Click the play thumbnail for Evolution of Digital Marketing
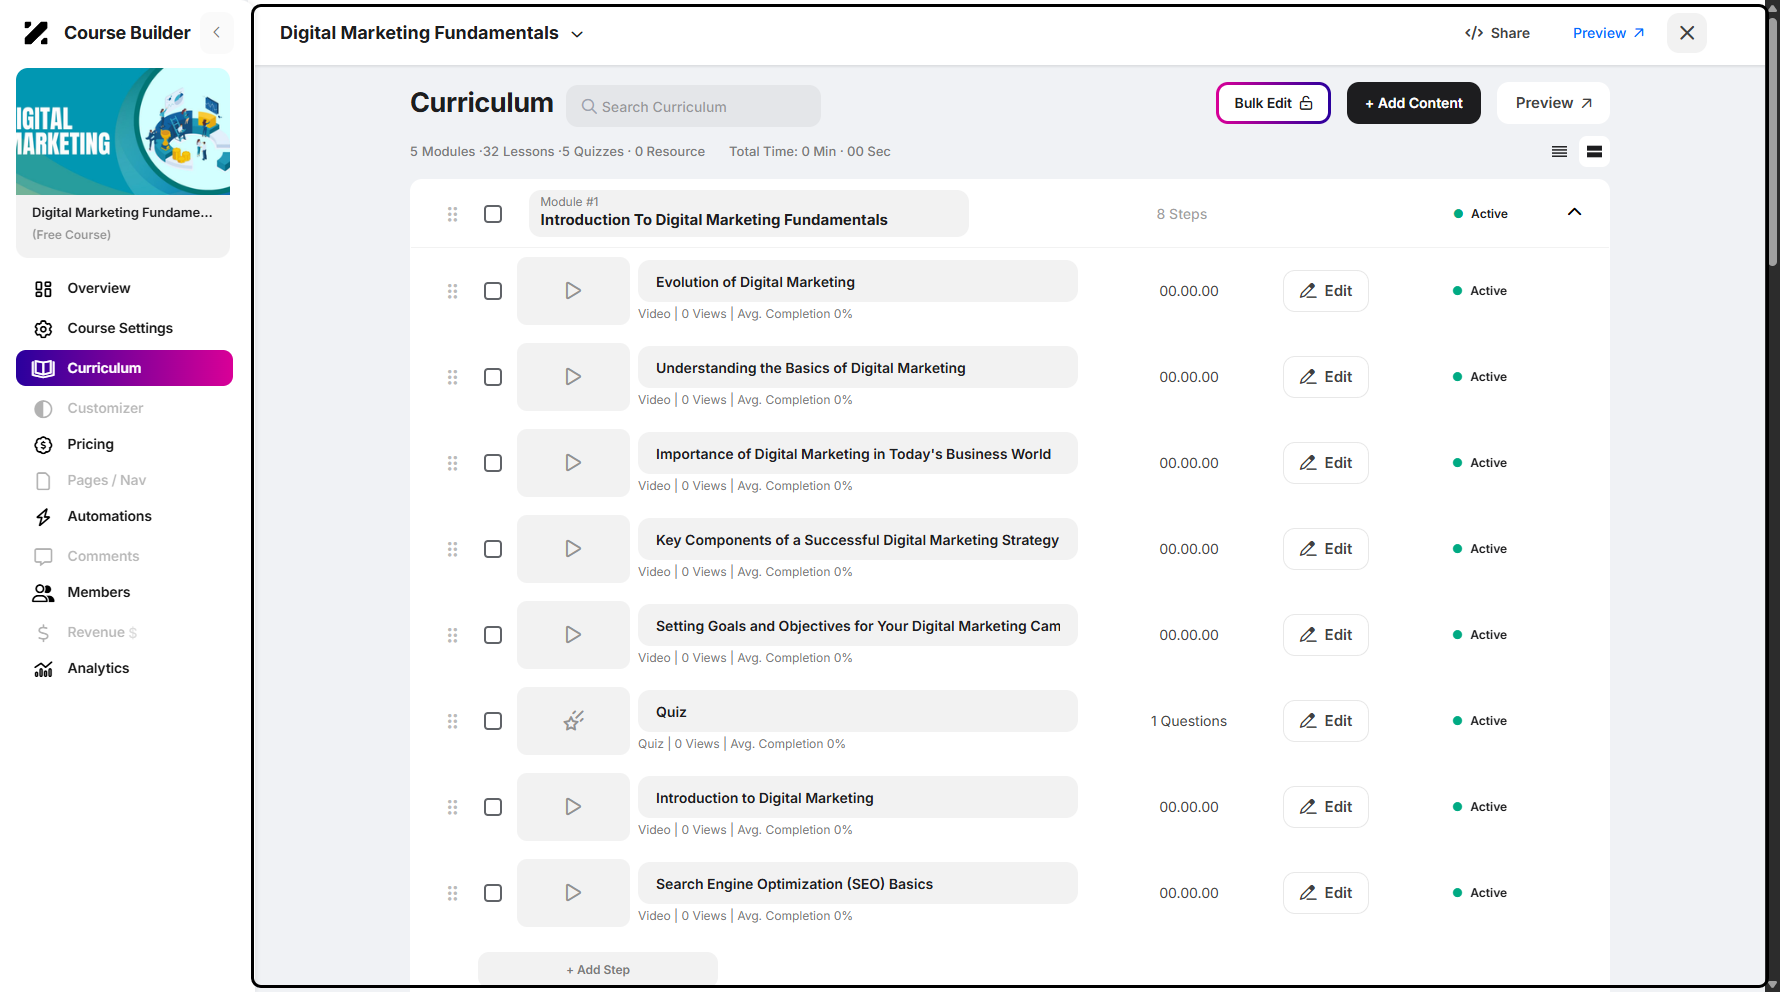This screenshot has height=992, width=1780. tap(573, 291)
